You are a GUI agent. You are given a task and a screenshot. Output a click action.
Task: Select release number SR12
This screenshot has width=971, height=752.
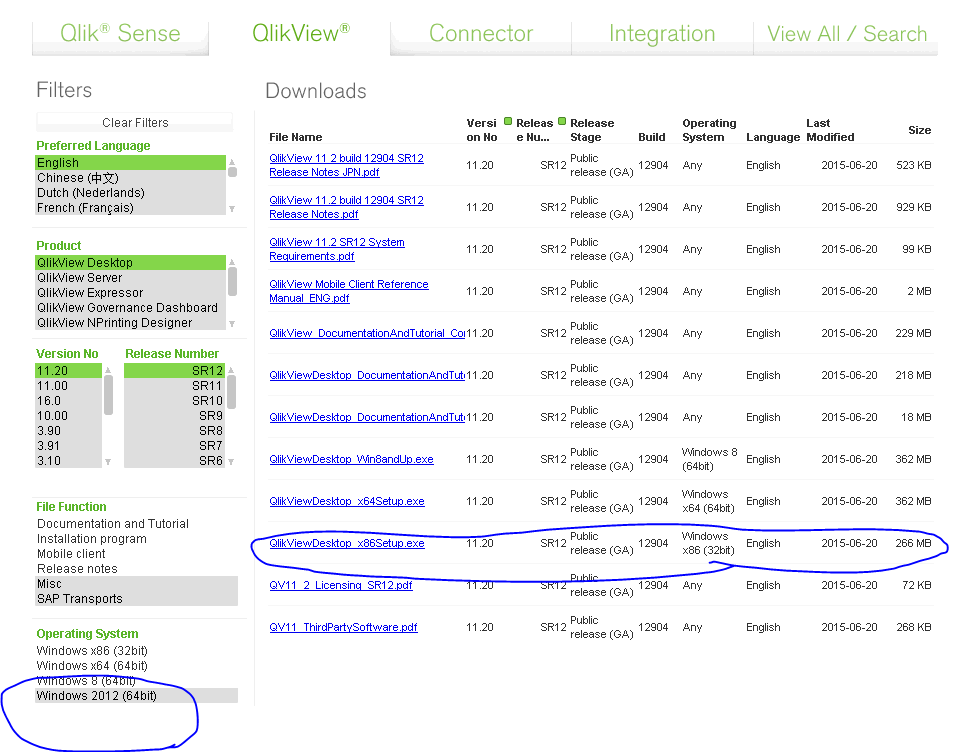click(x=175, y=370)
